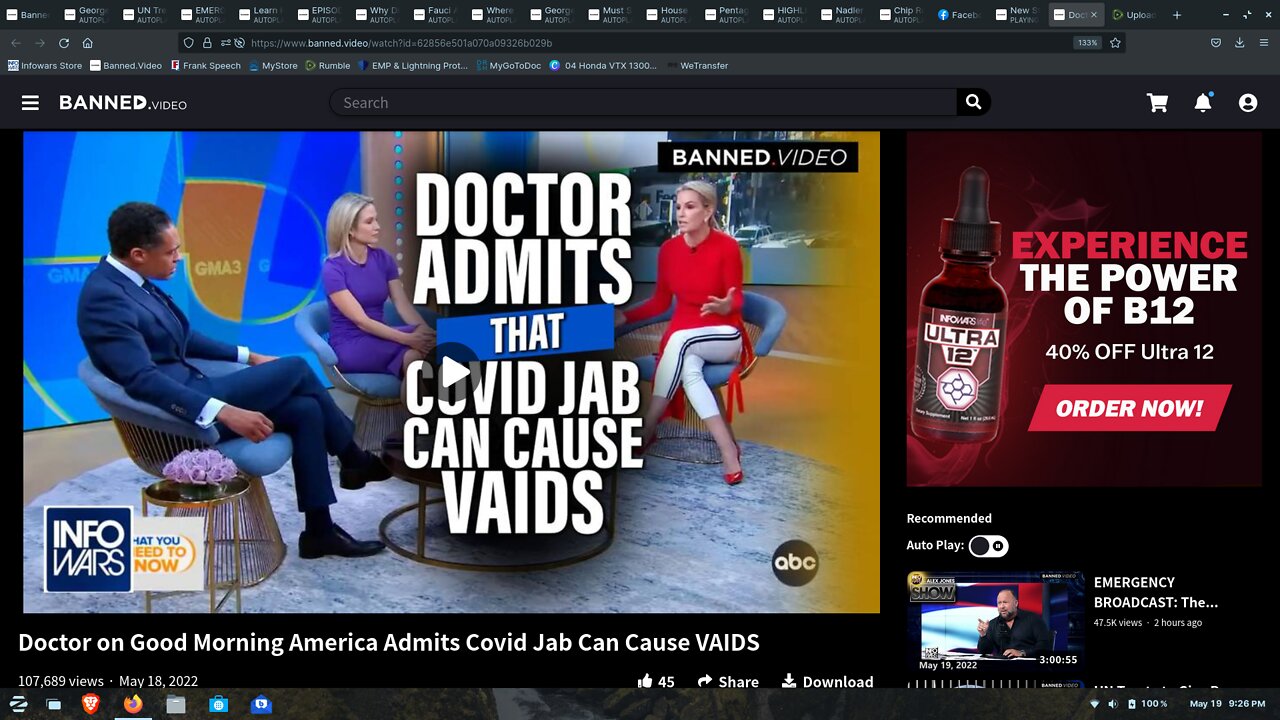Launch Brave browser from taskbar
Screen dimensions: 1280x720
point(90,704)
